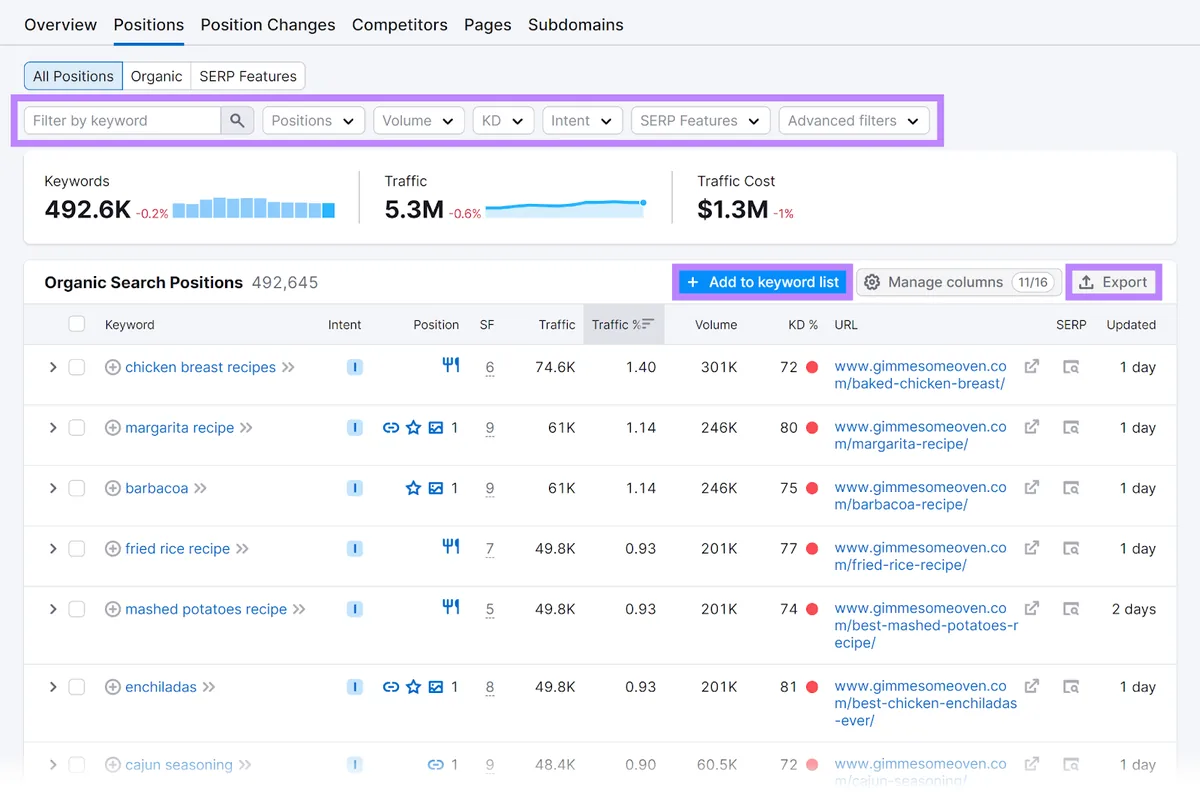Click the link SERP feature icon for margarita recipe
Image resolution: width=1200 pixels, height=792 pixels.
coord(391,428)
